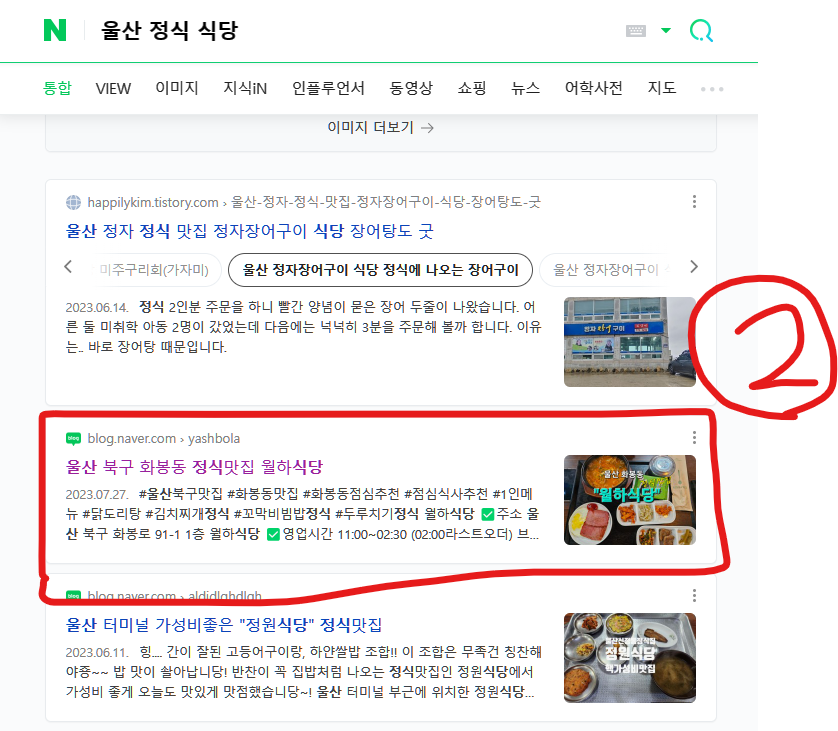Open the 지식iN tab
Screen dimensions: 838x731
point(245,88)
